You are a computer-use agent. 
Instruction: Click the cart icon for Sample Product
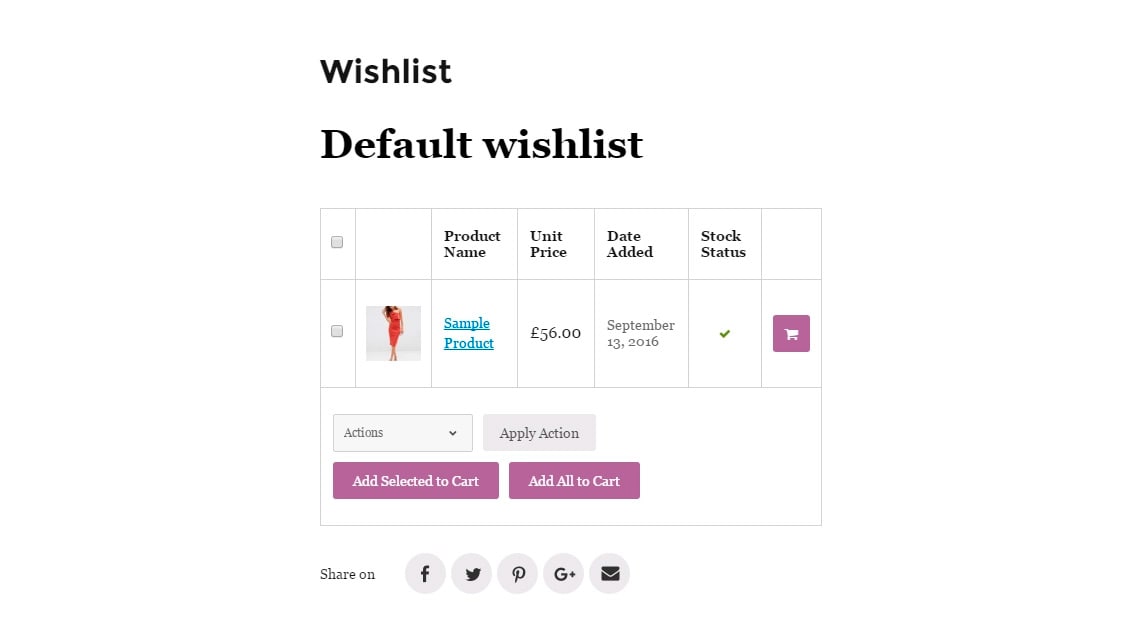tap(791, 334)
